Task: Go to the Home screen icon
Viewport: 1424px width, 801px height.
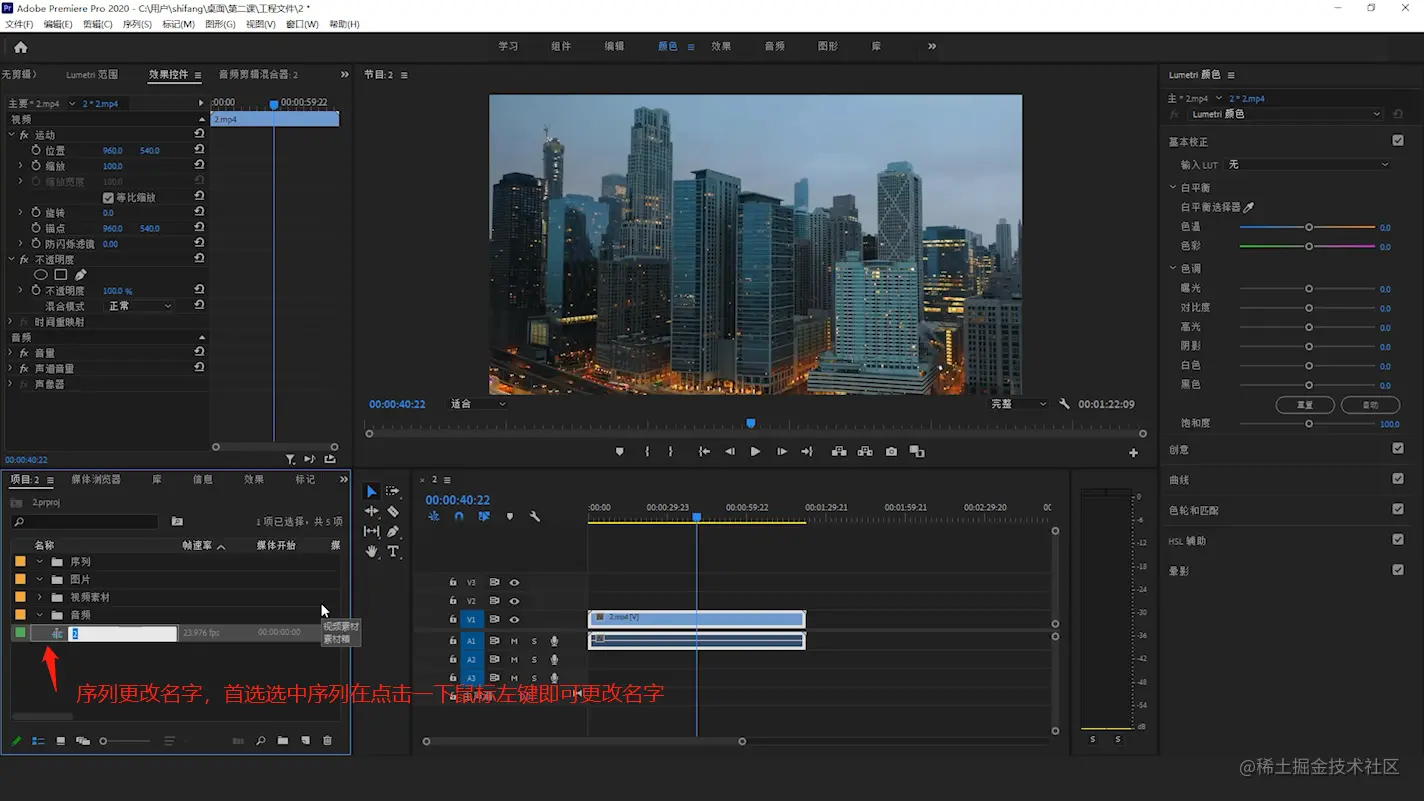Action: tap(20, 47)
